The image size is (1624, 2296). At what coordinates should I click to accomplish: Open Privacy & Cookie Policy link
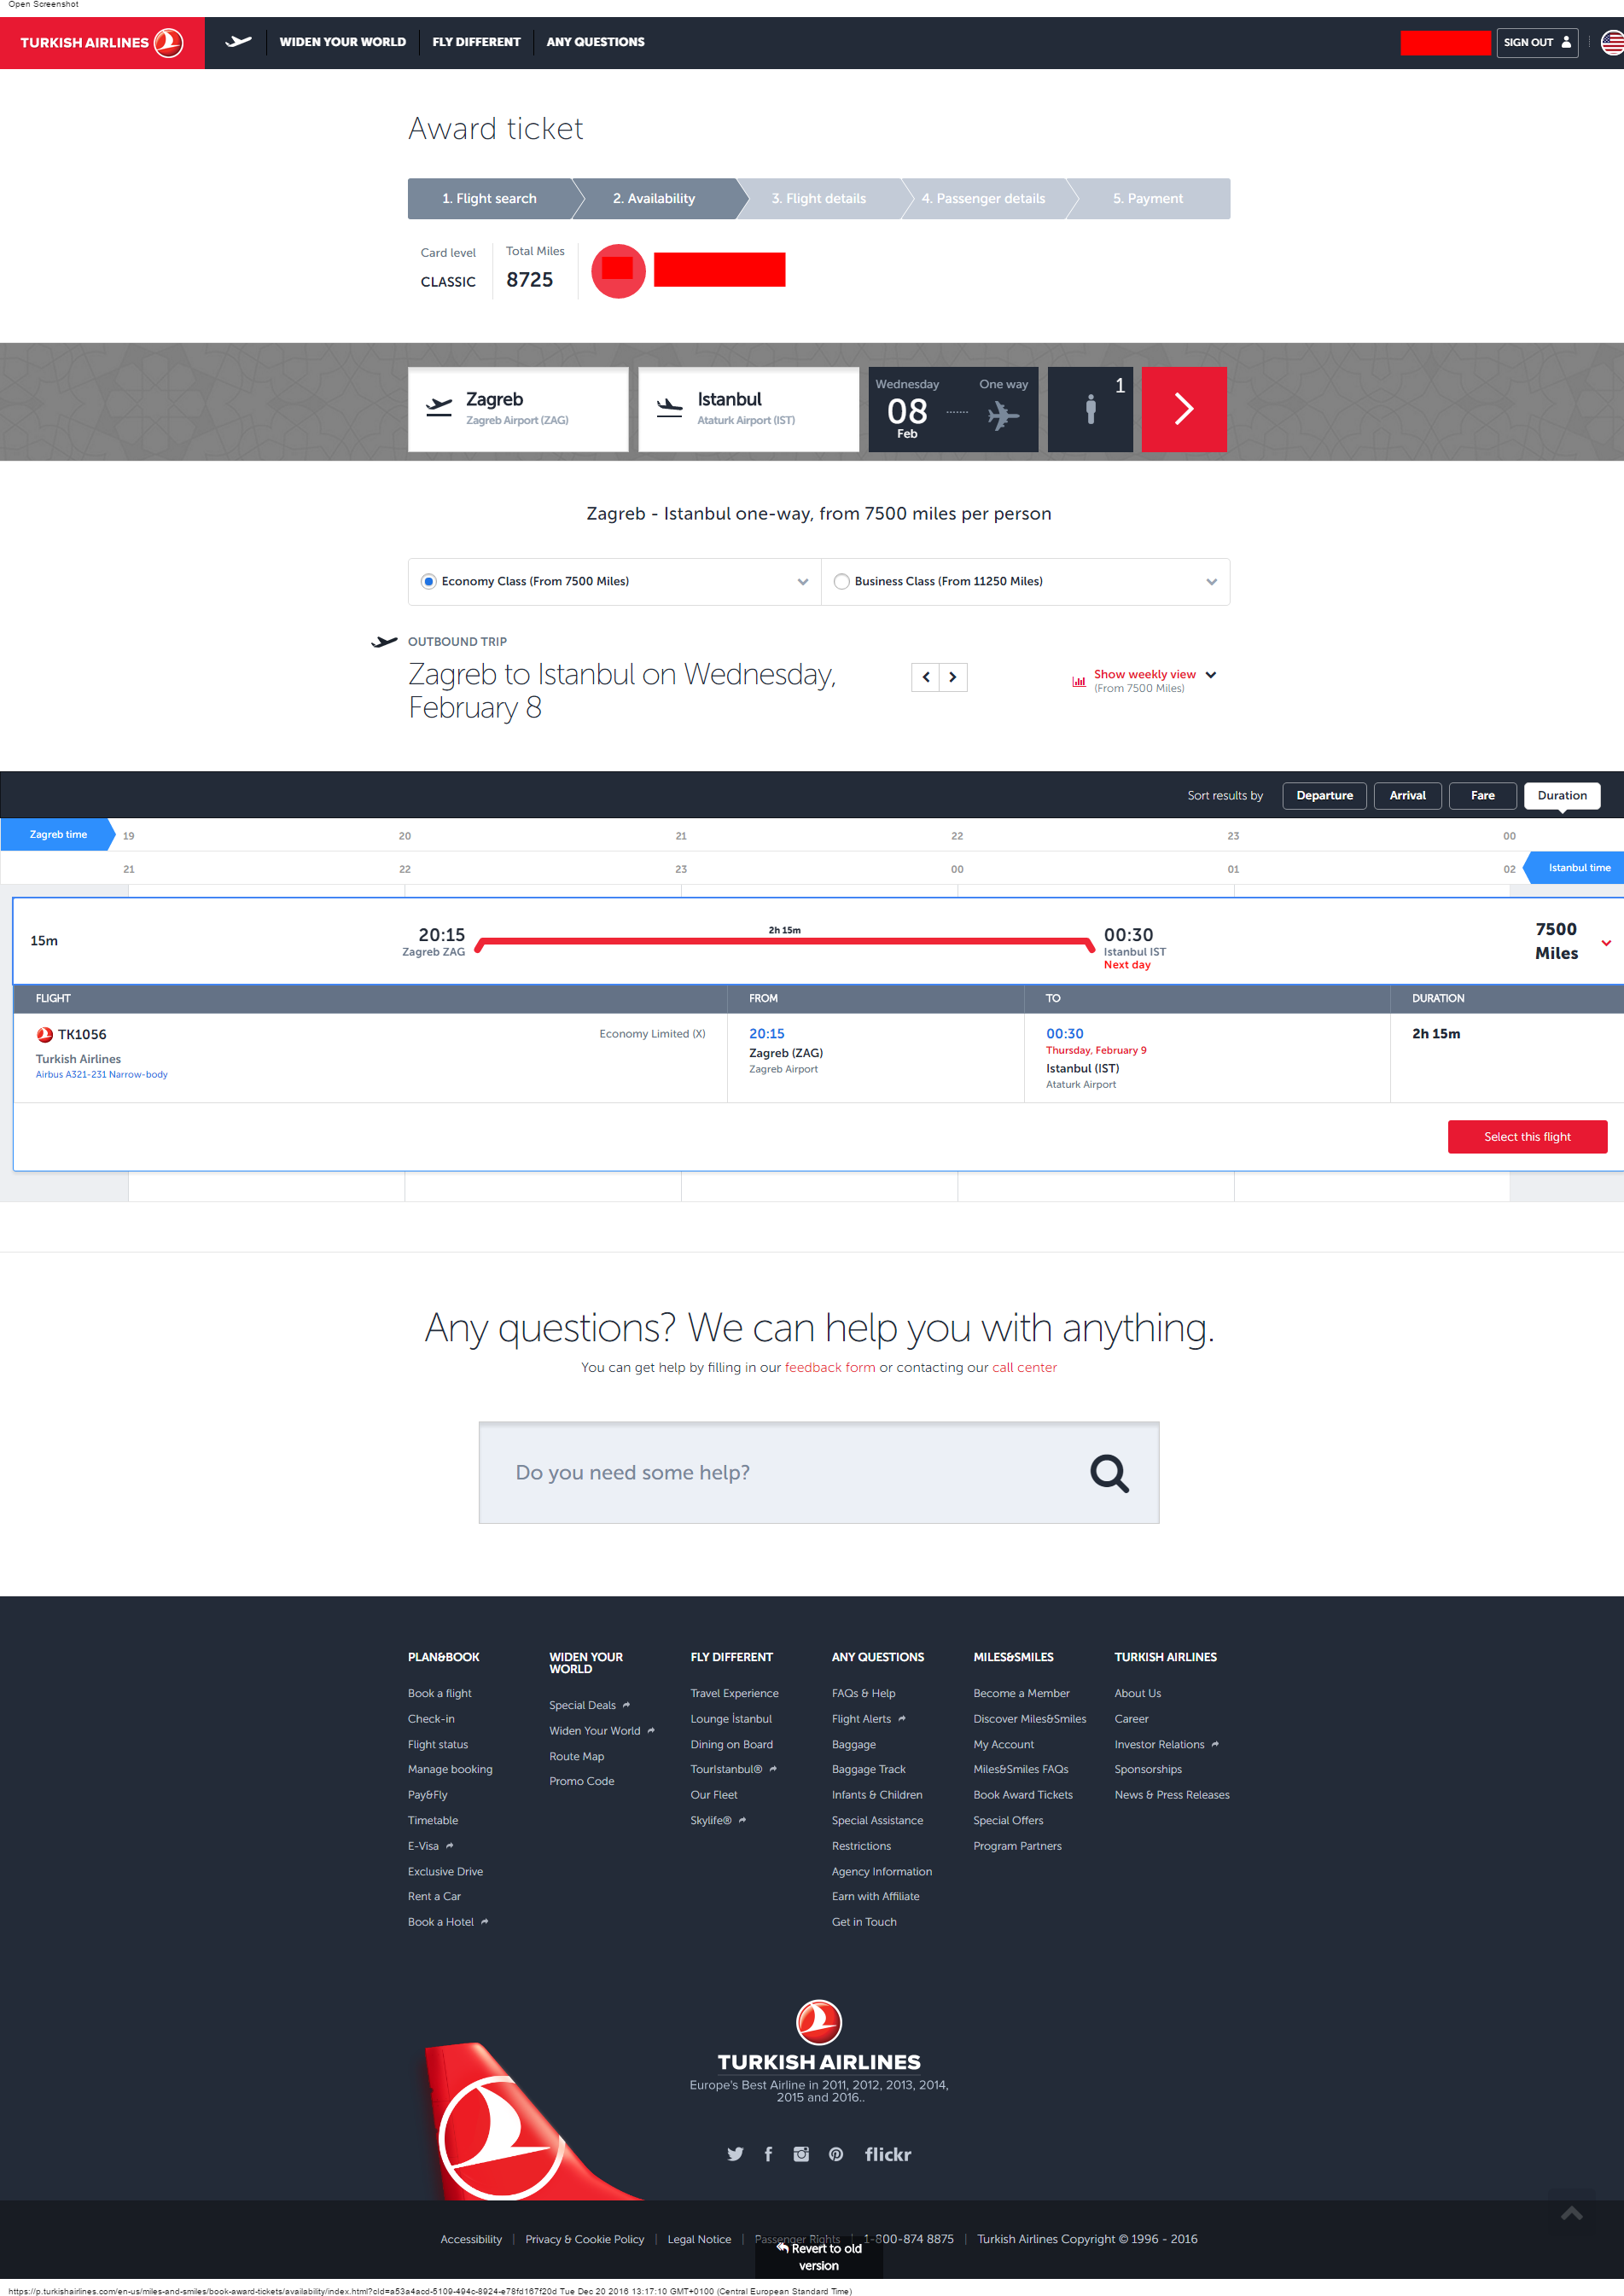coord(584,2239)
